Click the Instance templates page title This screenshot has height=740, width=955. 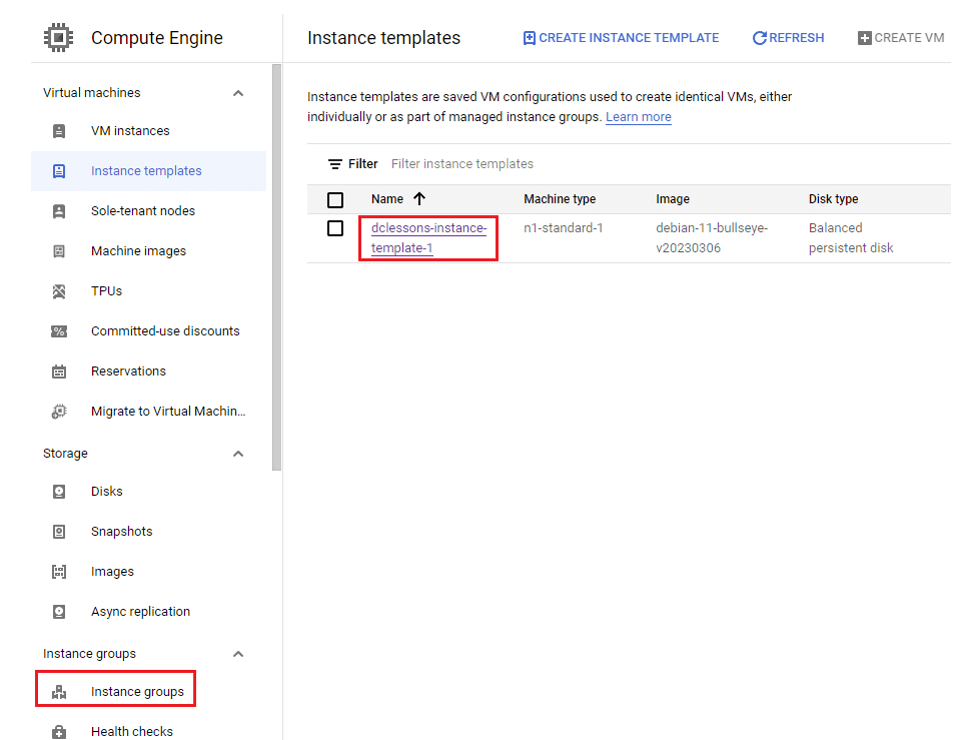[384, 38]
